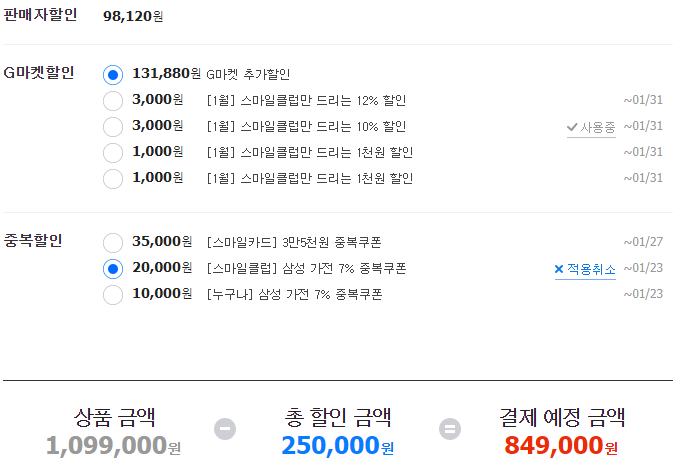Screen dimensions: 690x470
Task: Click the 총 할인 금액 250,000원 amount
Action: pyautogui.click(x=338, y=445)
